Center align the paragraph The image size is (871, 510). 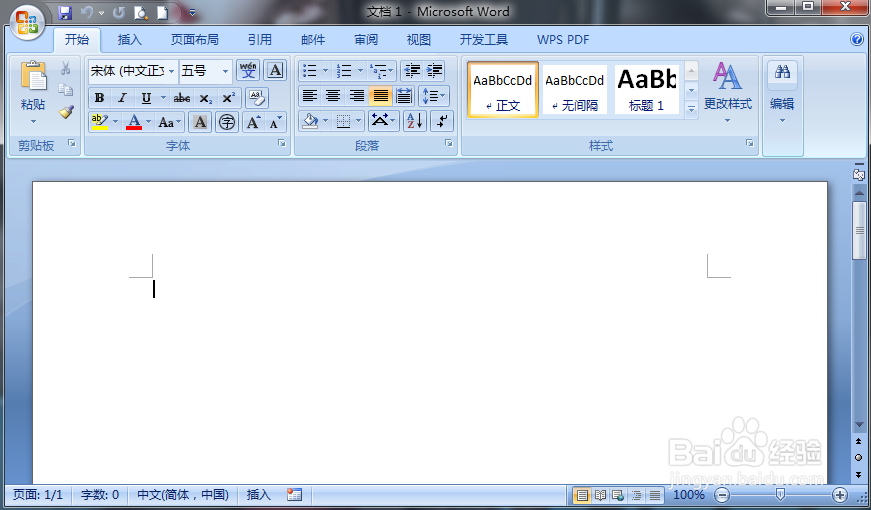pyautogui.click(x=333, y=96)
